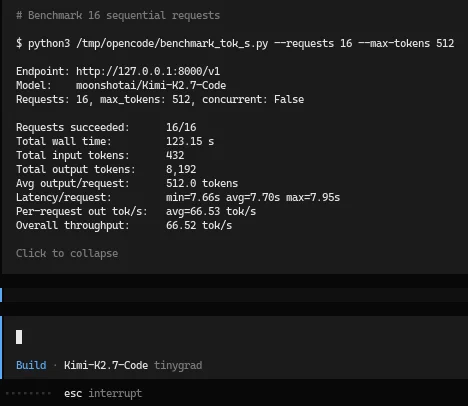468x406 pixels.
Task: Click the Total wall time 123.15 s value
Action: pyautogui.click(x=190, y=141)
